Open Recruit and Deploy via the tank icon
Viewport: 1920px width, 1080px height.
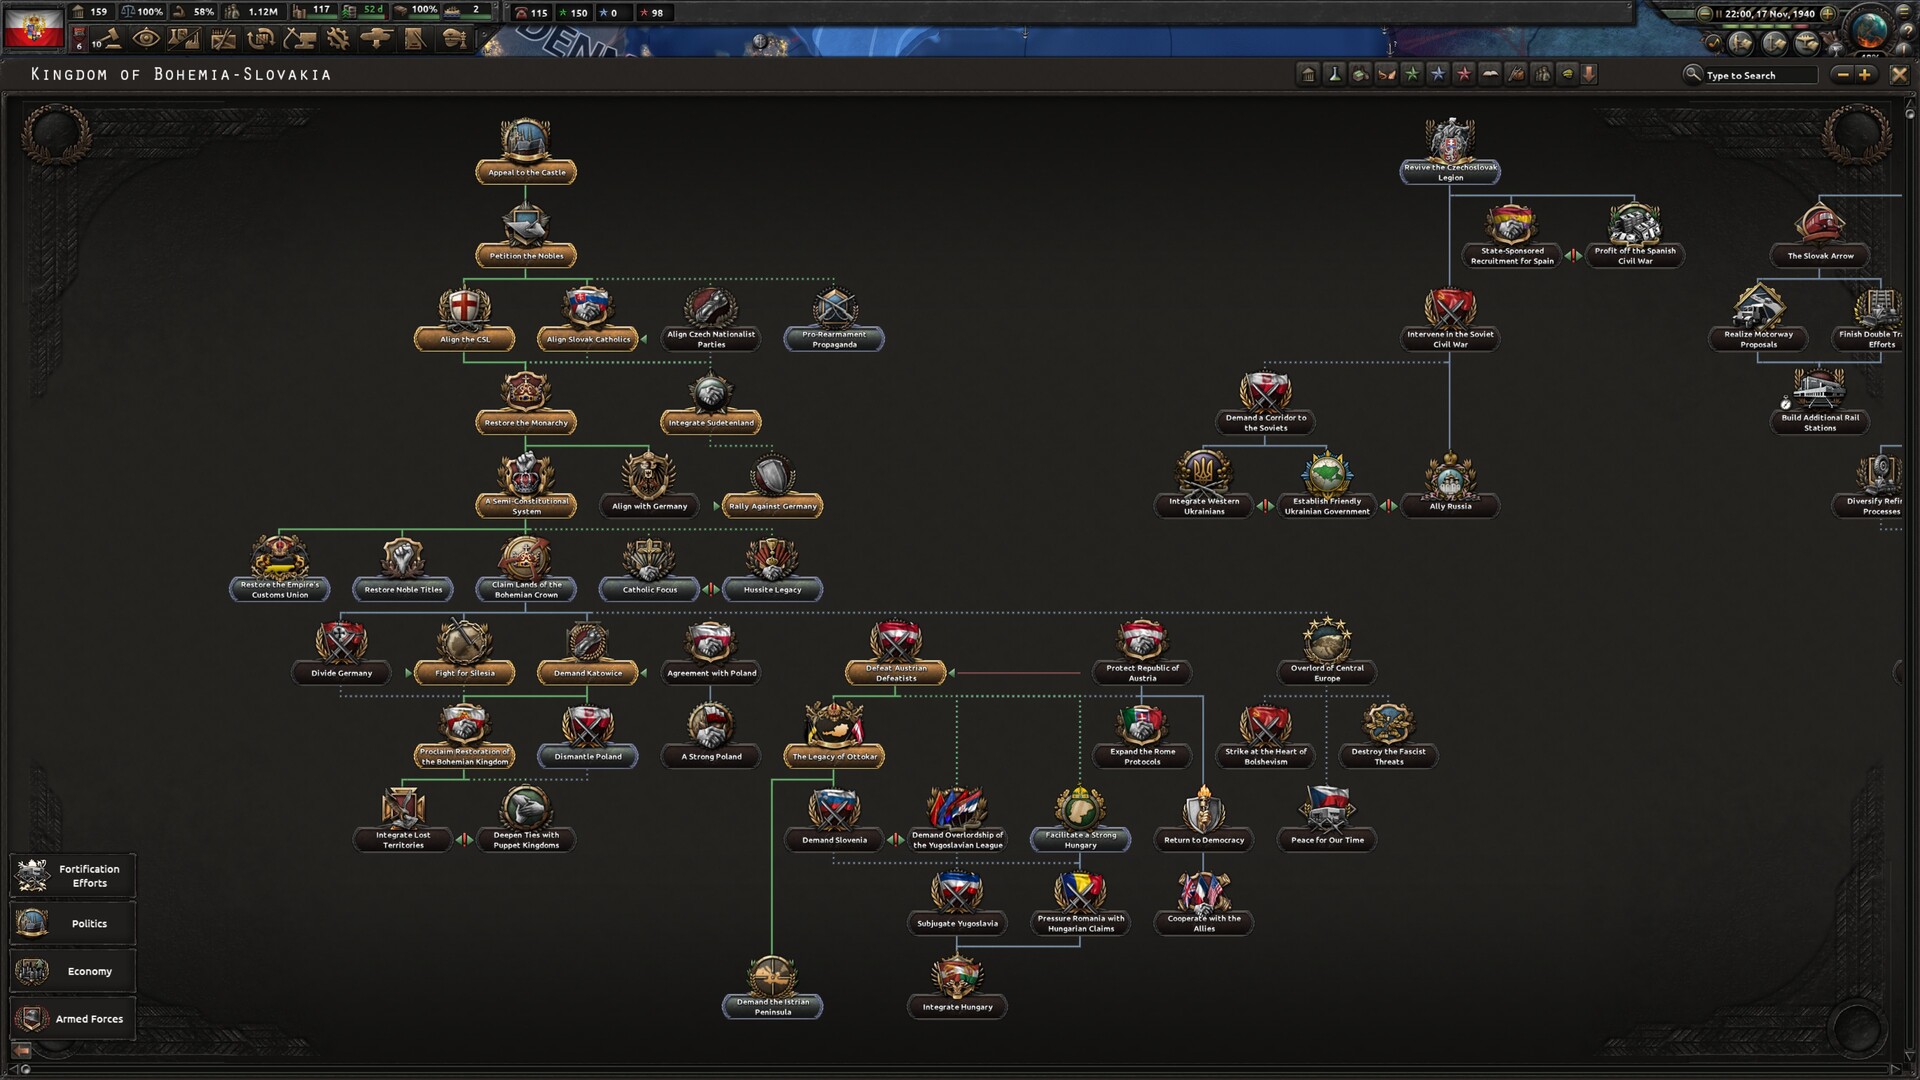click(375, 38)
